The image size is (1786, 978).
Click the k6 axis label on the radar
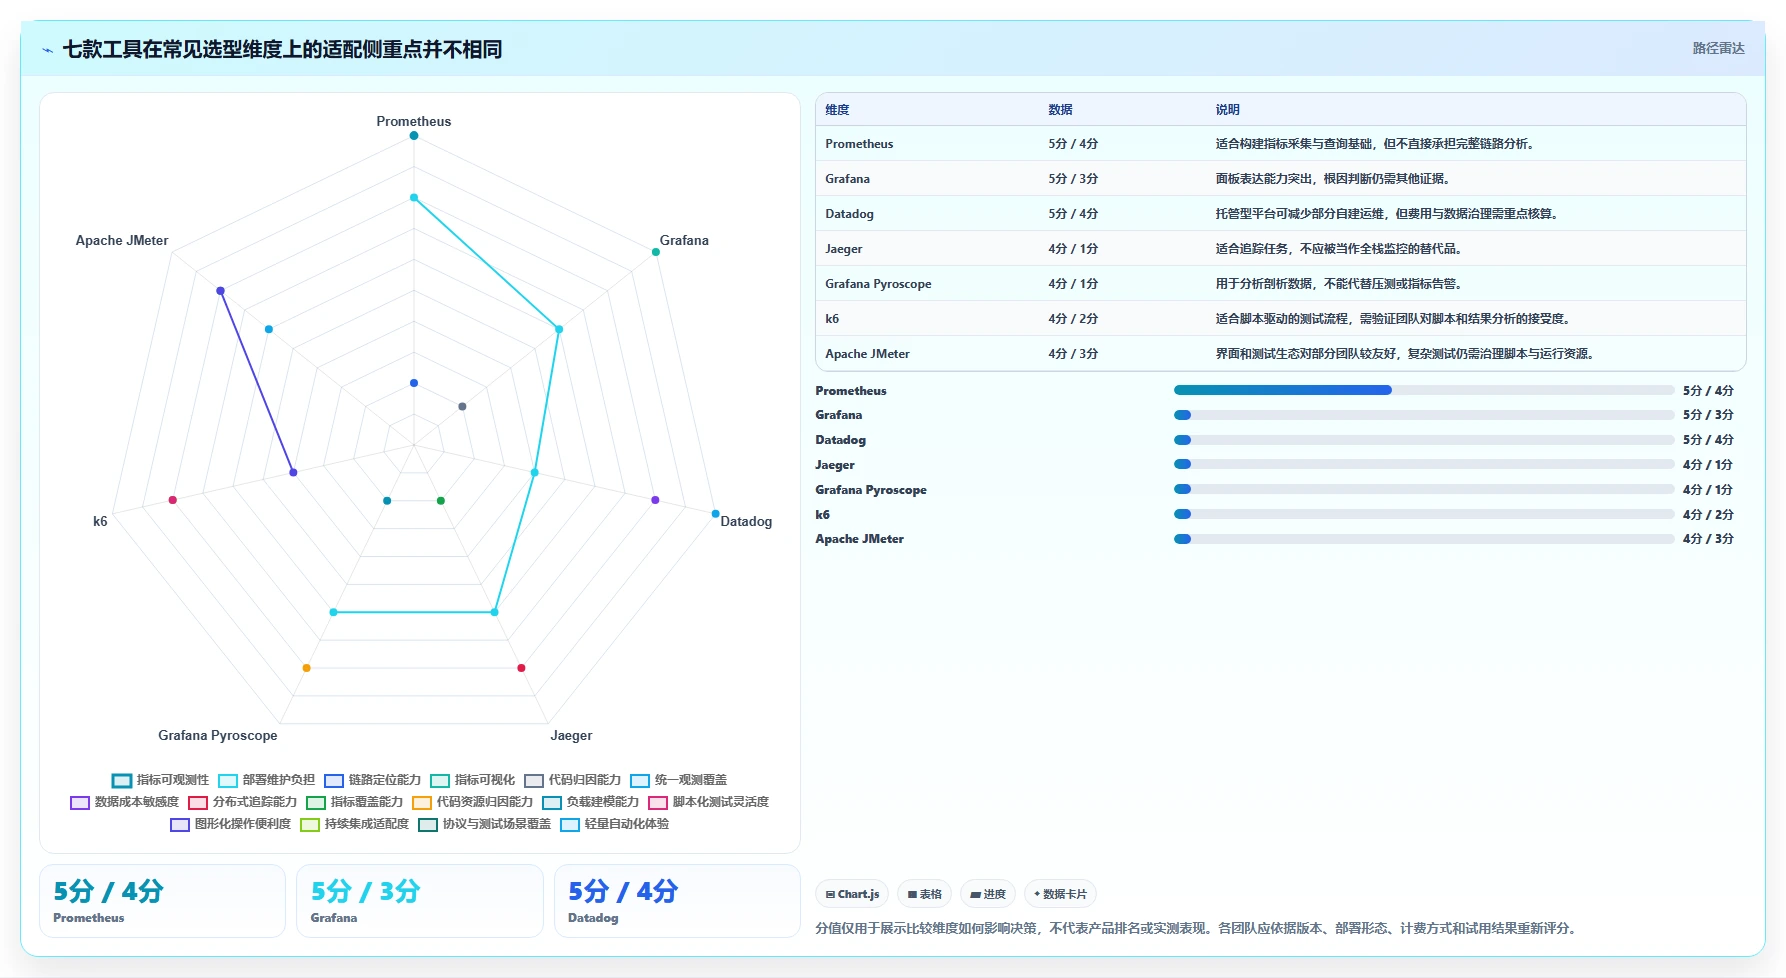(x=100, y=521)
